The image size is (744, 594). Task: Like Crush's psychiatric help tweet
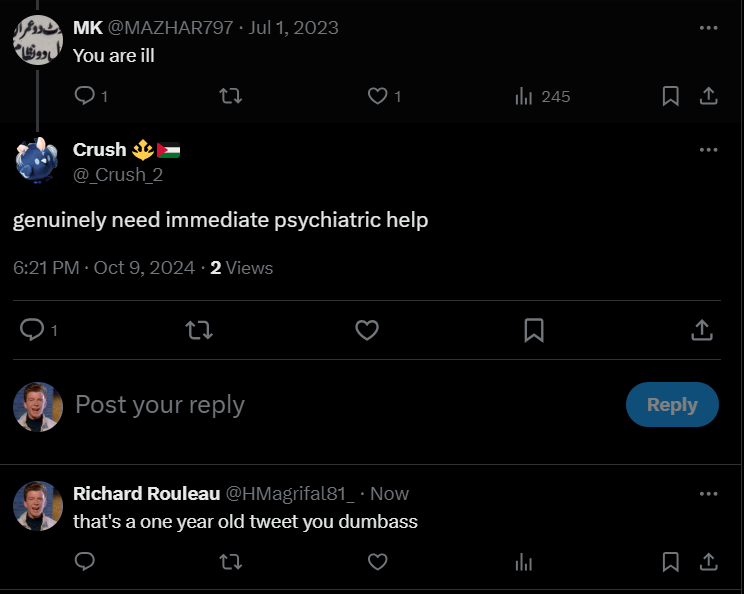[x=367, y=330]
